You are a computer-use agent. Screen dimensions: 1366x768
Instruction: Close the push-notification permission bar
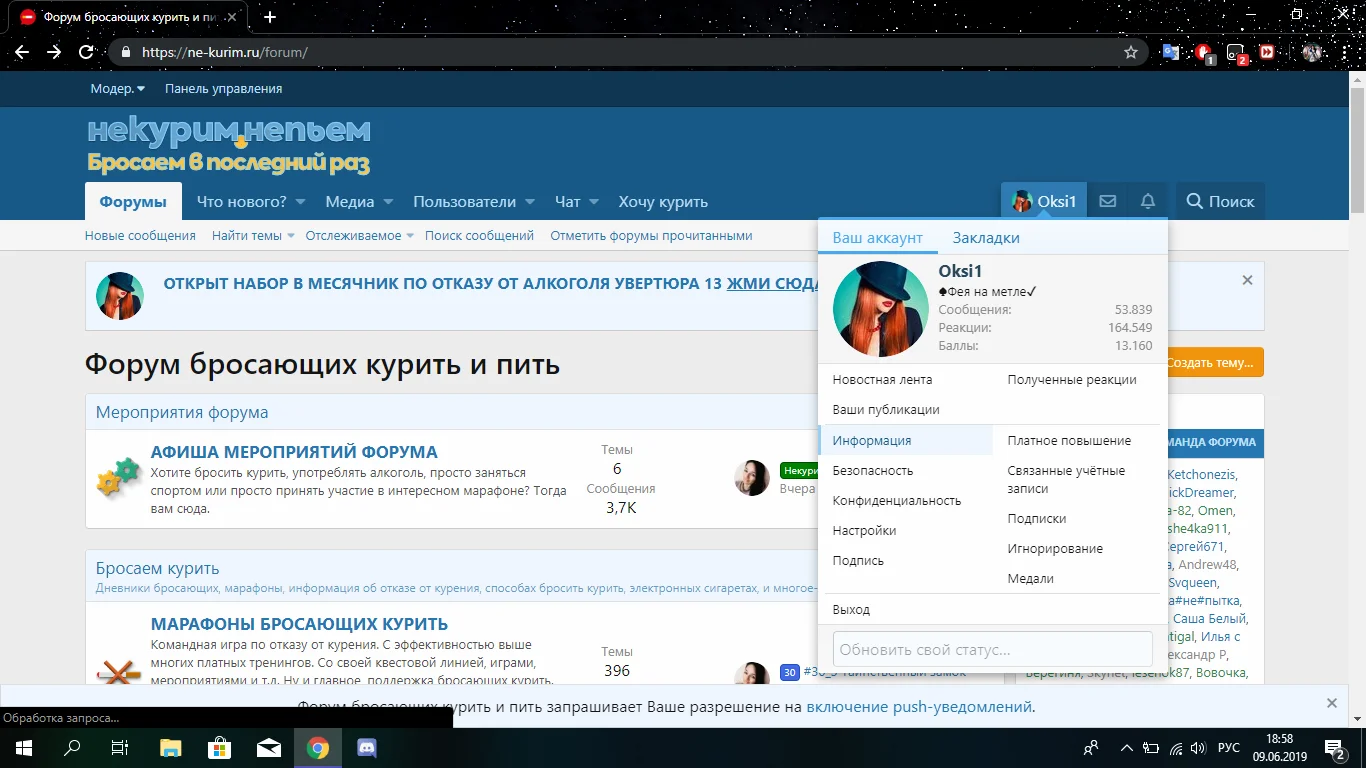(1331, 703)
